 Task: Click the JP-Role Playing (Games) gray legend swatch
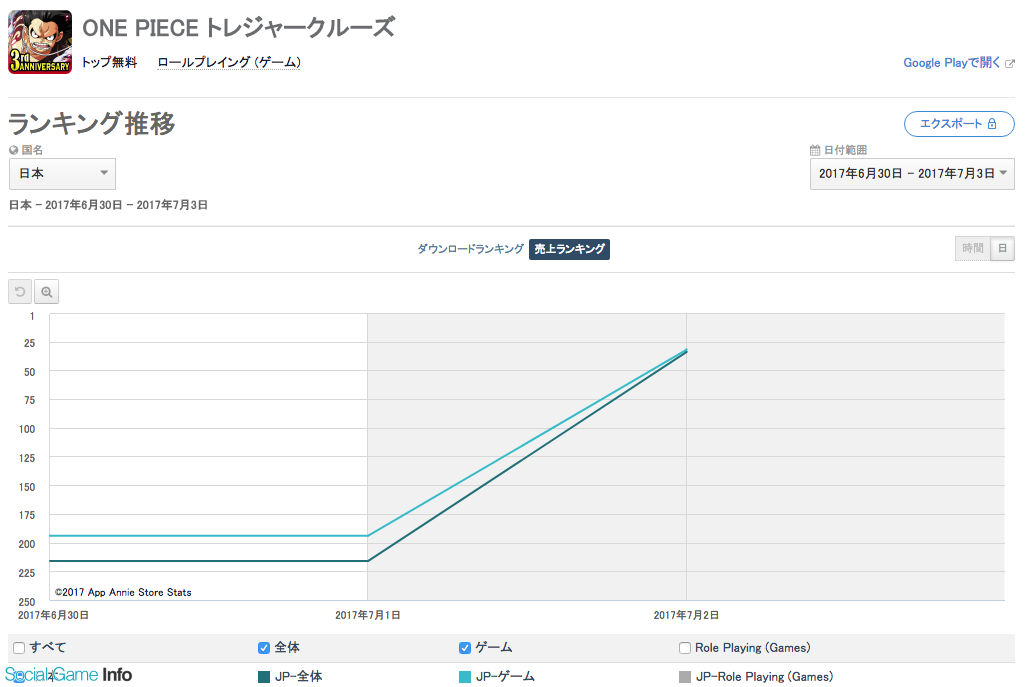coord(685,677)
